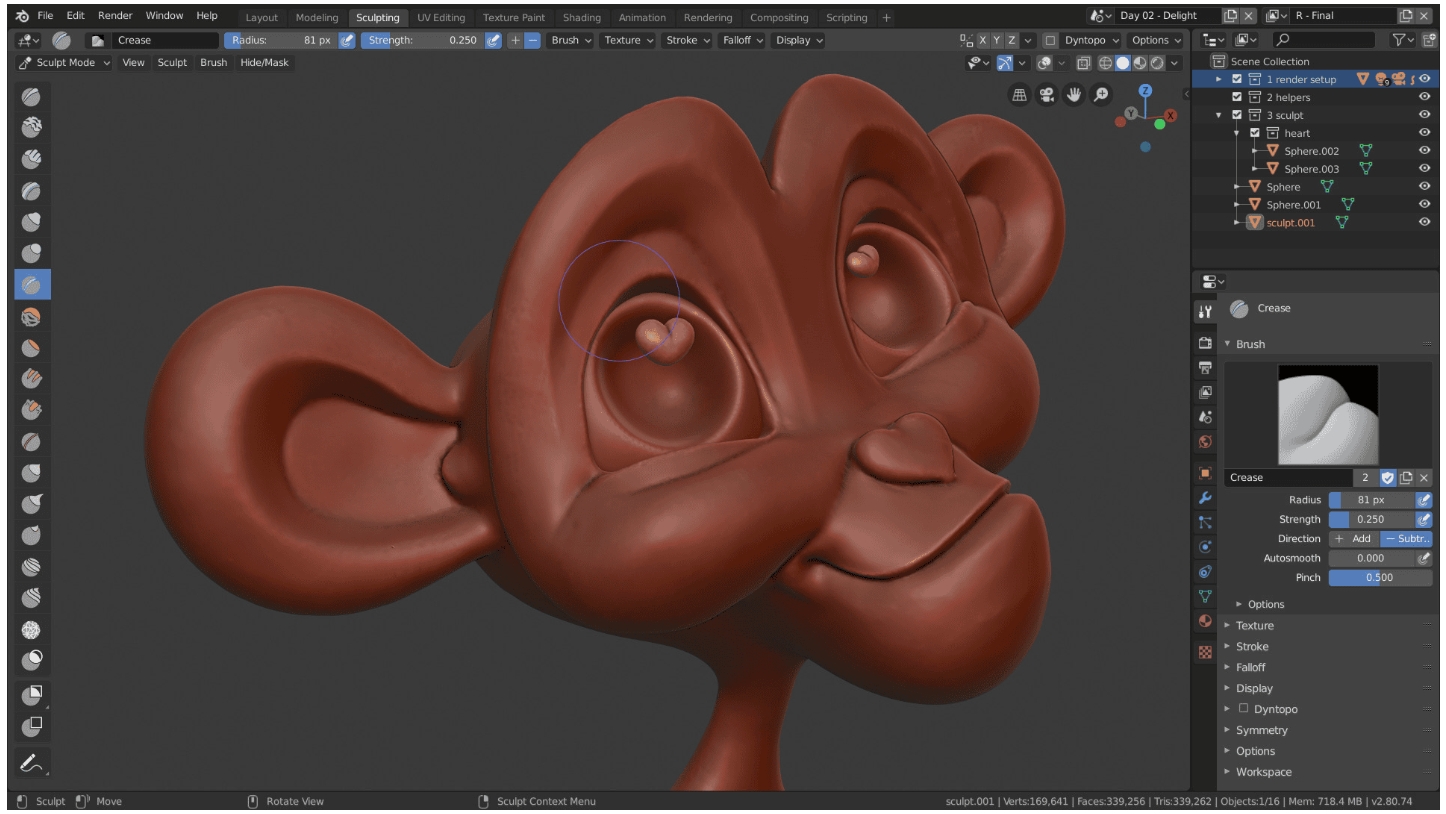Click the Subtract direction button

[1406, 538]
